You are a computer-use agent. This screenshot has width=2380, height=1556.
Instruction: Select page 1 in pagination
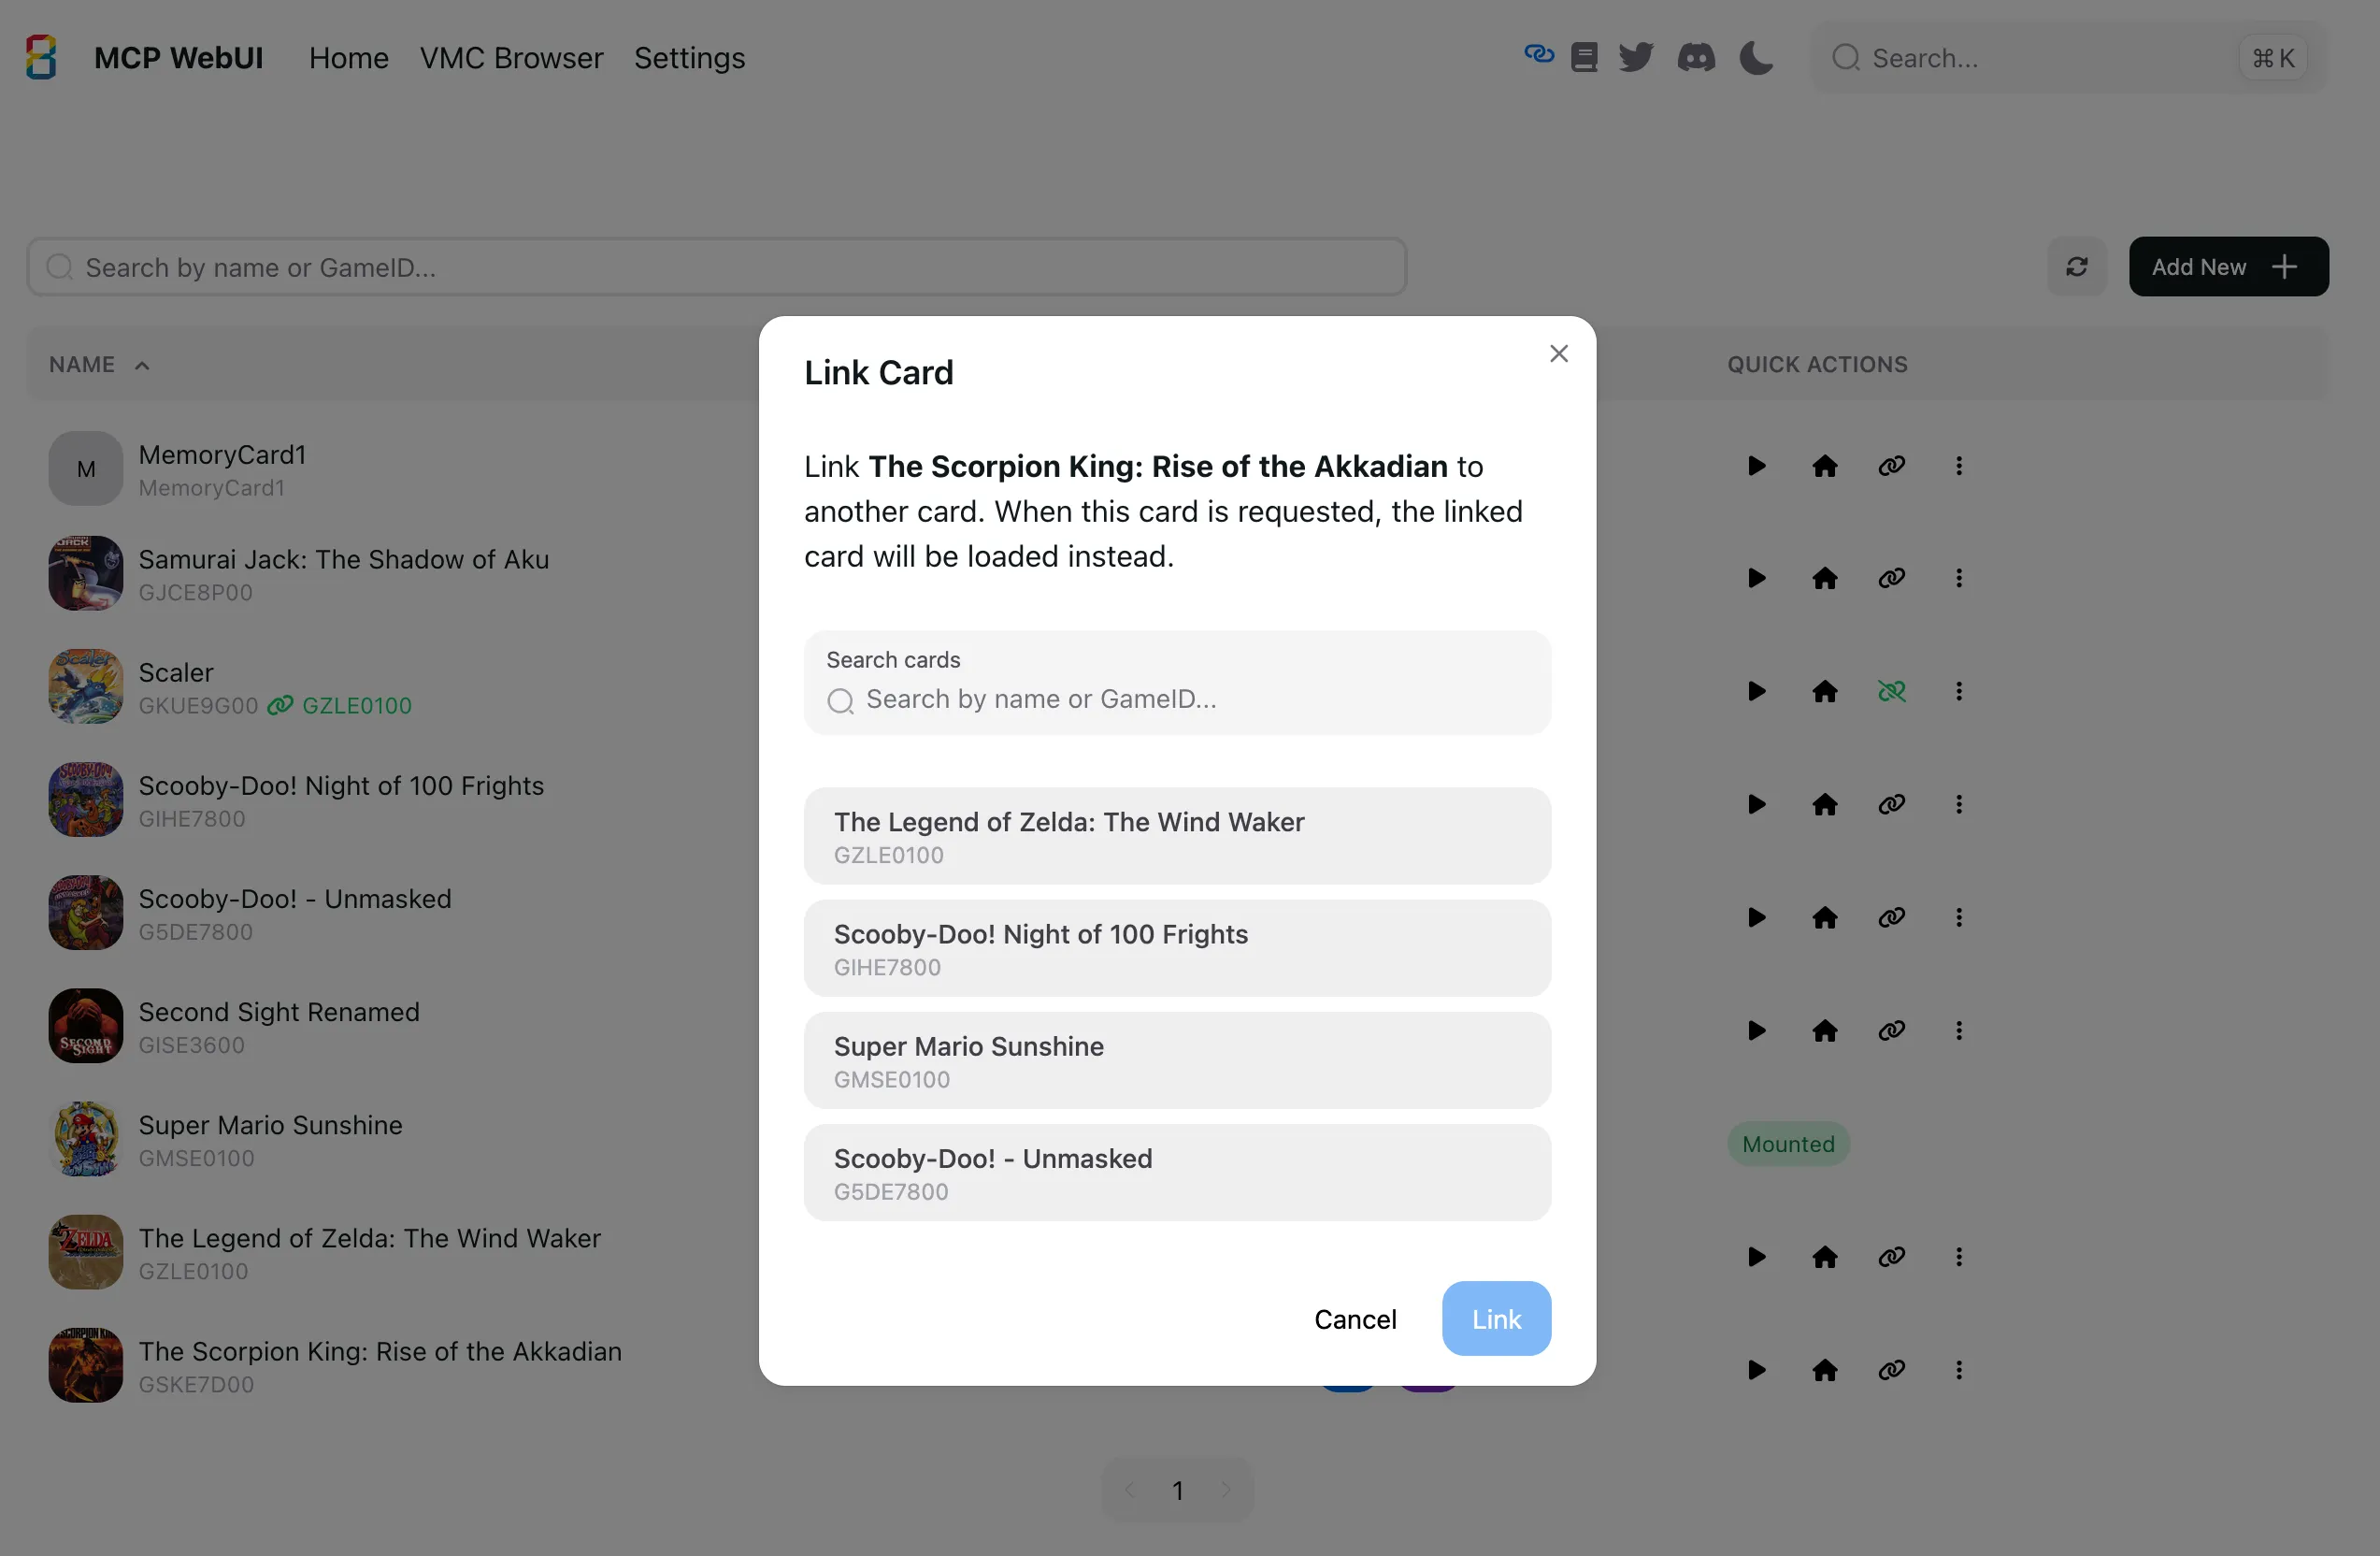tap(1177, 1490)
